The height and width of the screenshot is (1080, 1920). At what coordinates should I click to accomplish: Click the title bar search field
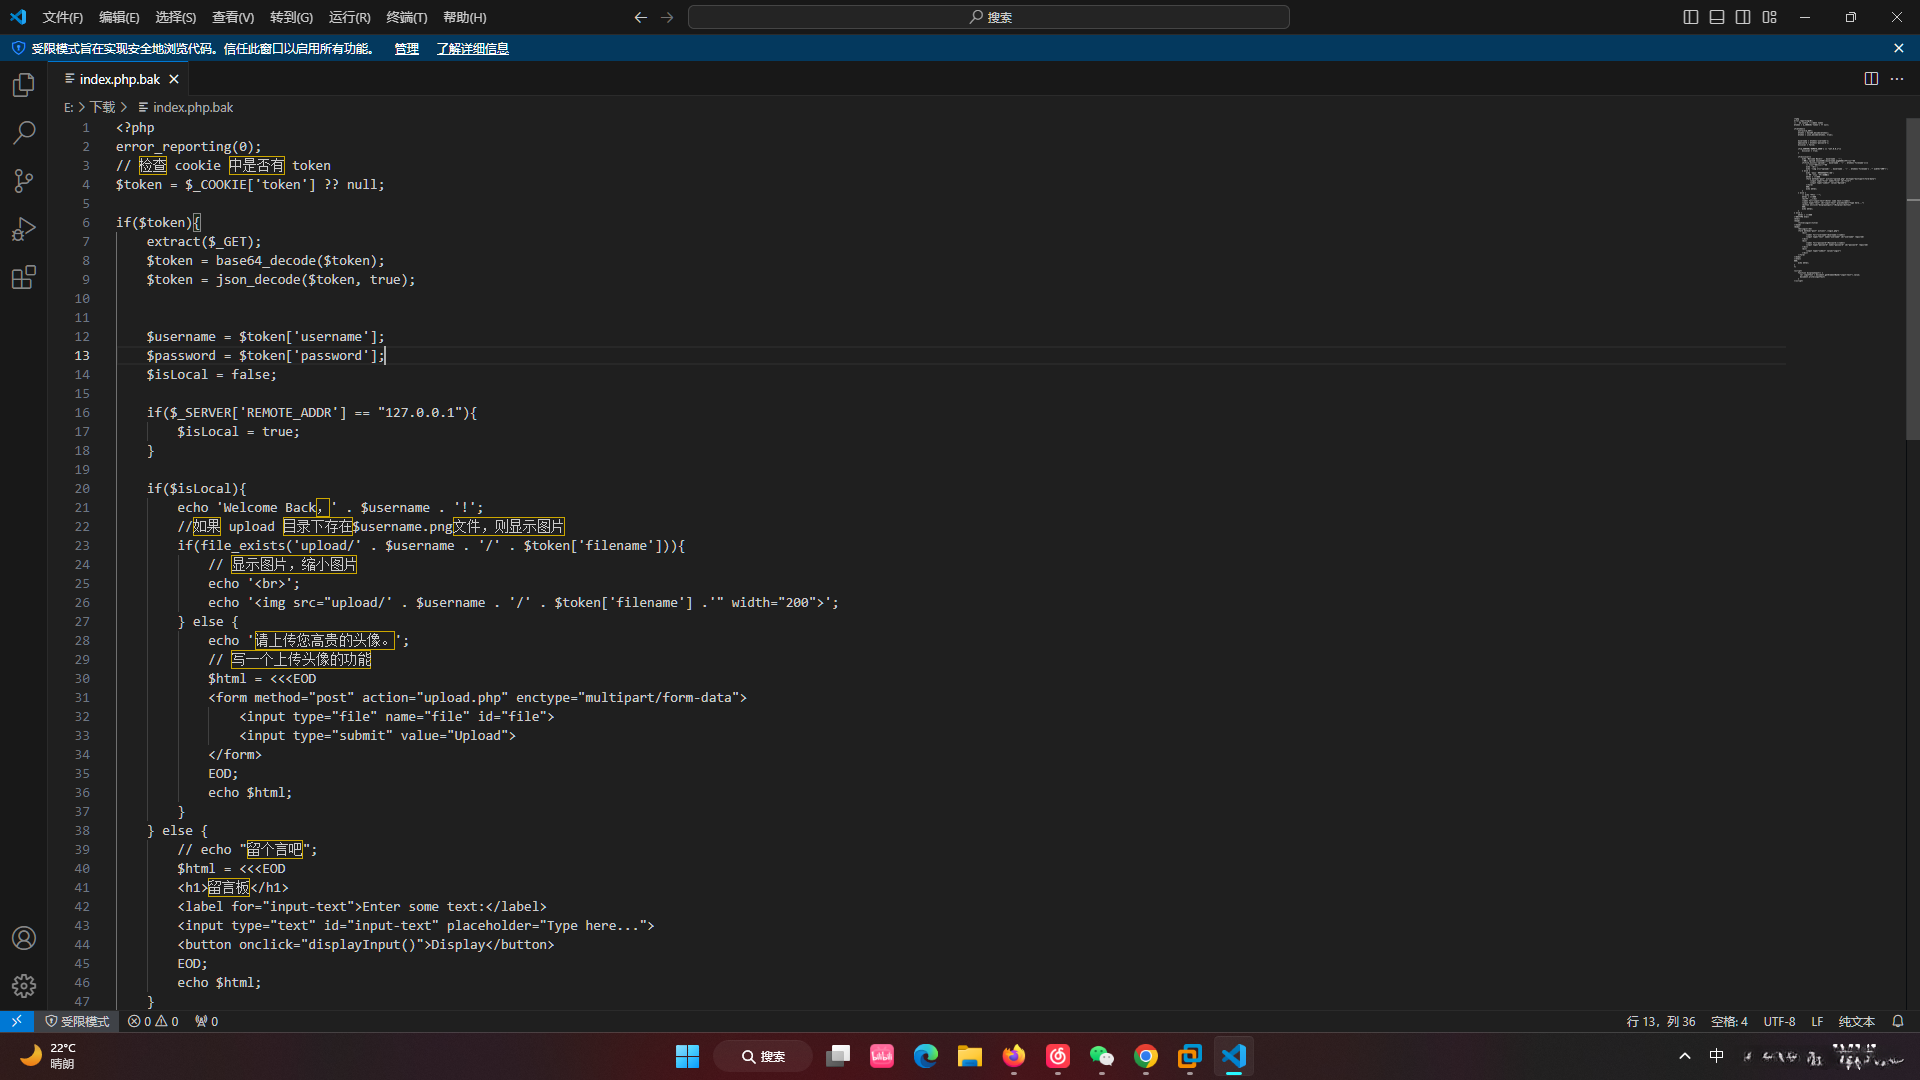pos(988,17)
